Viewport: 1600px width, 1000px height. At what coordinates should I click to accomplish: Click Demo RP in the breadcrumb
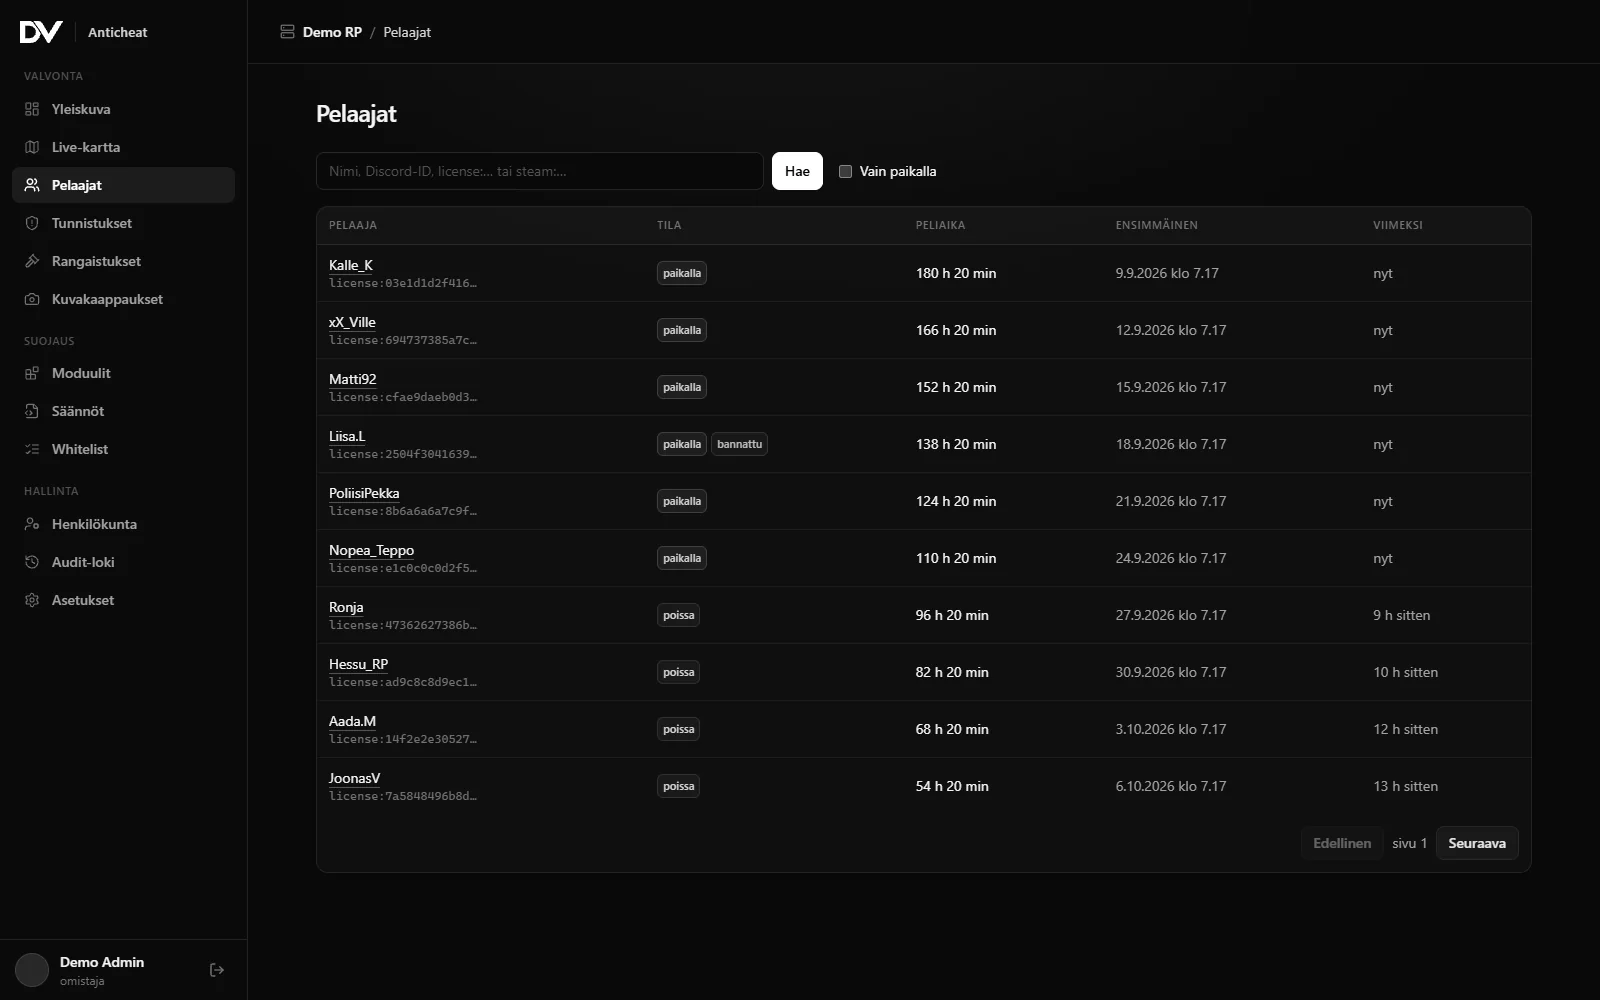[332, 32]
